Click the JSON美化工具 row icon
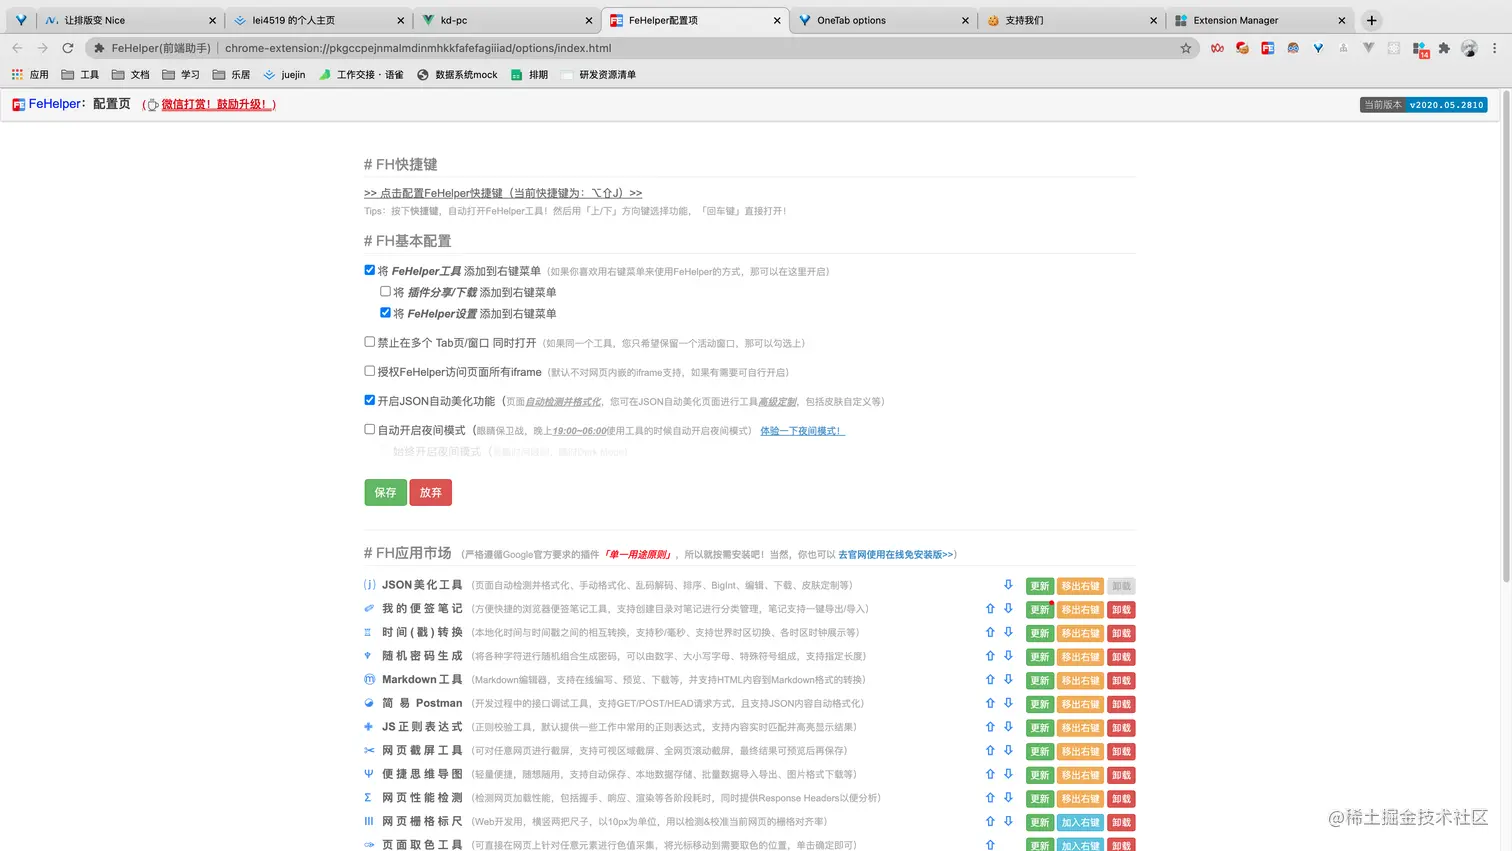Image resolution: width=1512 pixels, height=851 pixels. pos(369,585)
